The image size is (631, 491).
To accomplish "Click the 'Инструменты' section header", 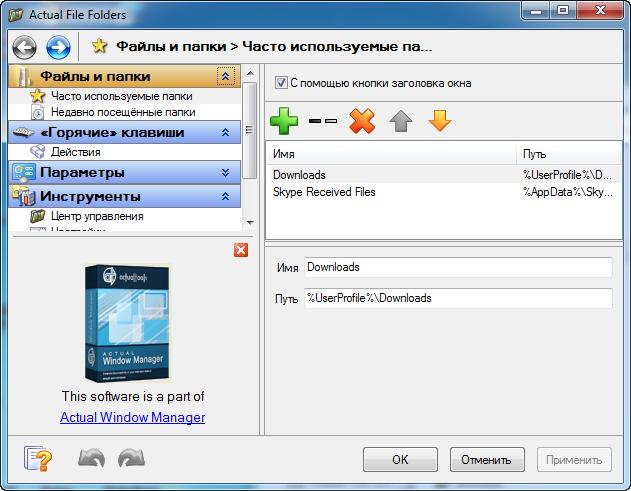I will point(124,196).
